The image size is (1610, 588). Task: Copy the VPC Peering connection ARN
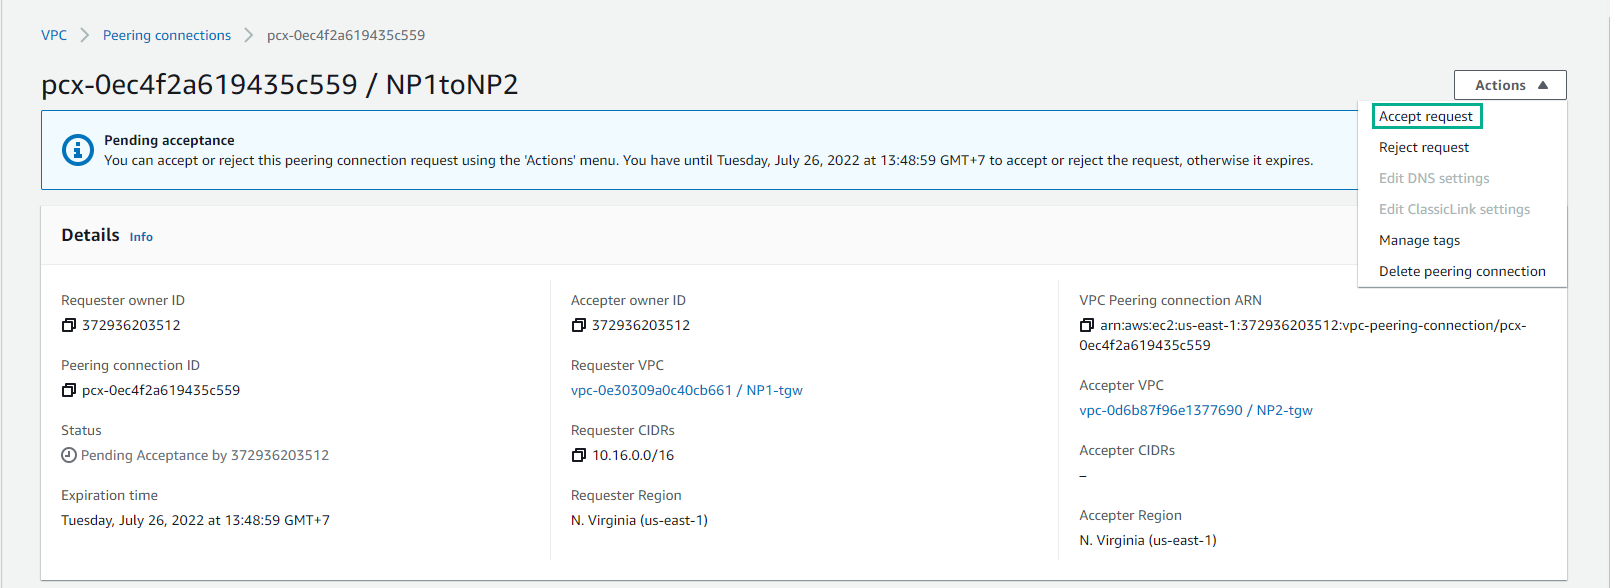click(1087, 325)
